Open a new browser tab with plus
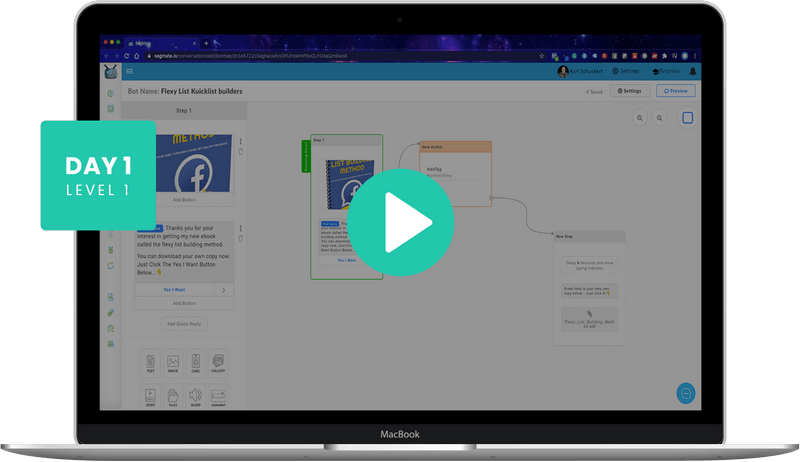Image resolution: width=800 pixels, height=462 pixels. coord(206,43)
